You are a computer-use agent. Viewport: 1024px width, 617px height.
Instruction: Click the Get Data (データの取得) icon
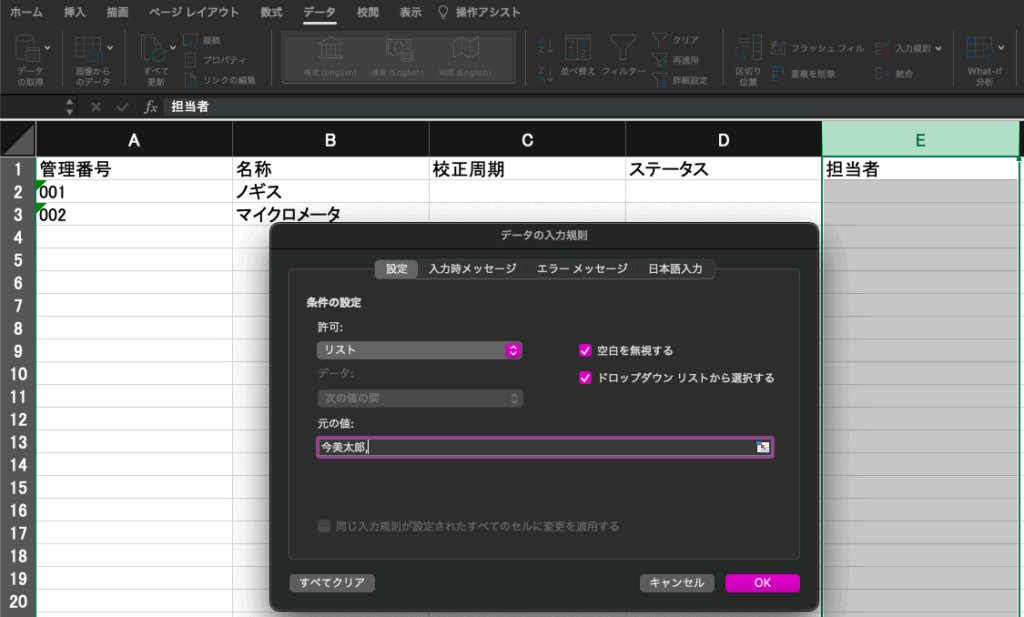tap(29, 50)
